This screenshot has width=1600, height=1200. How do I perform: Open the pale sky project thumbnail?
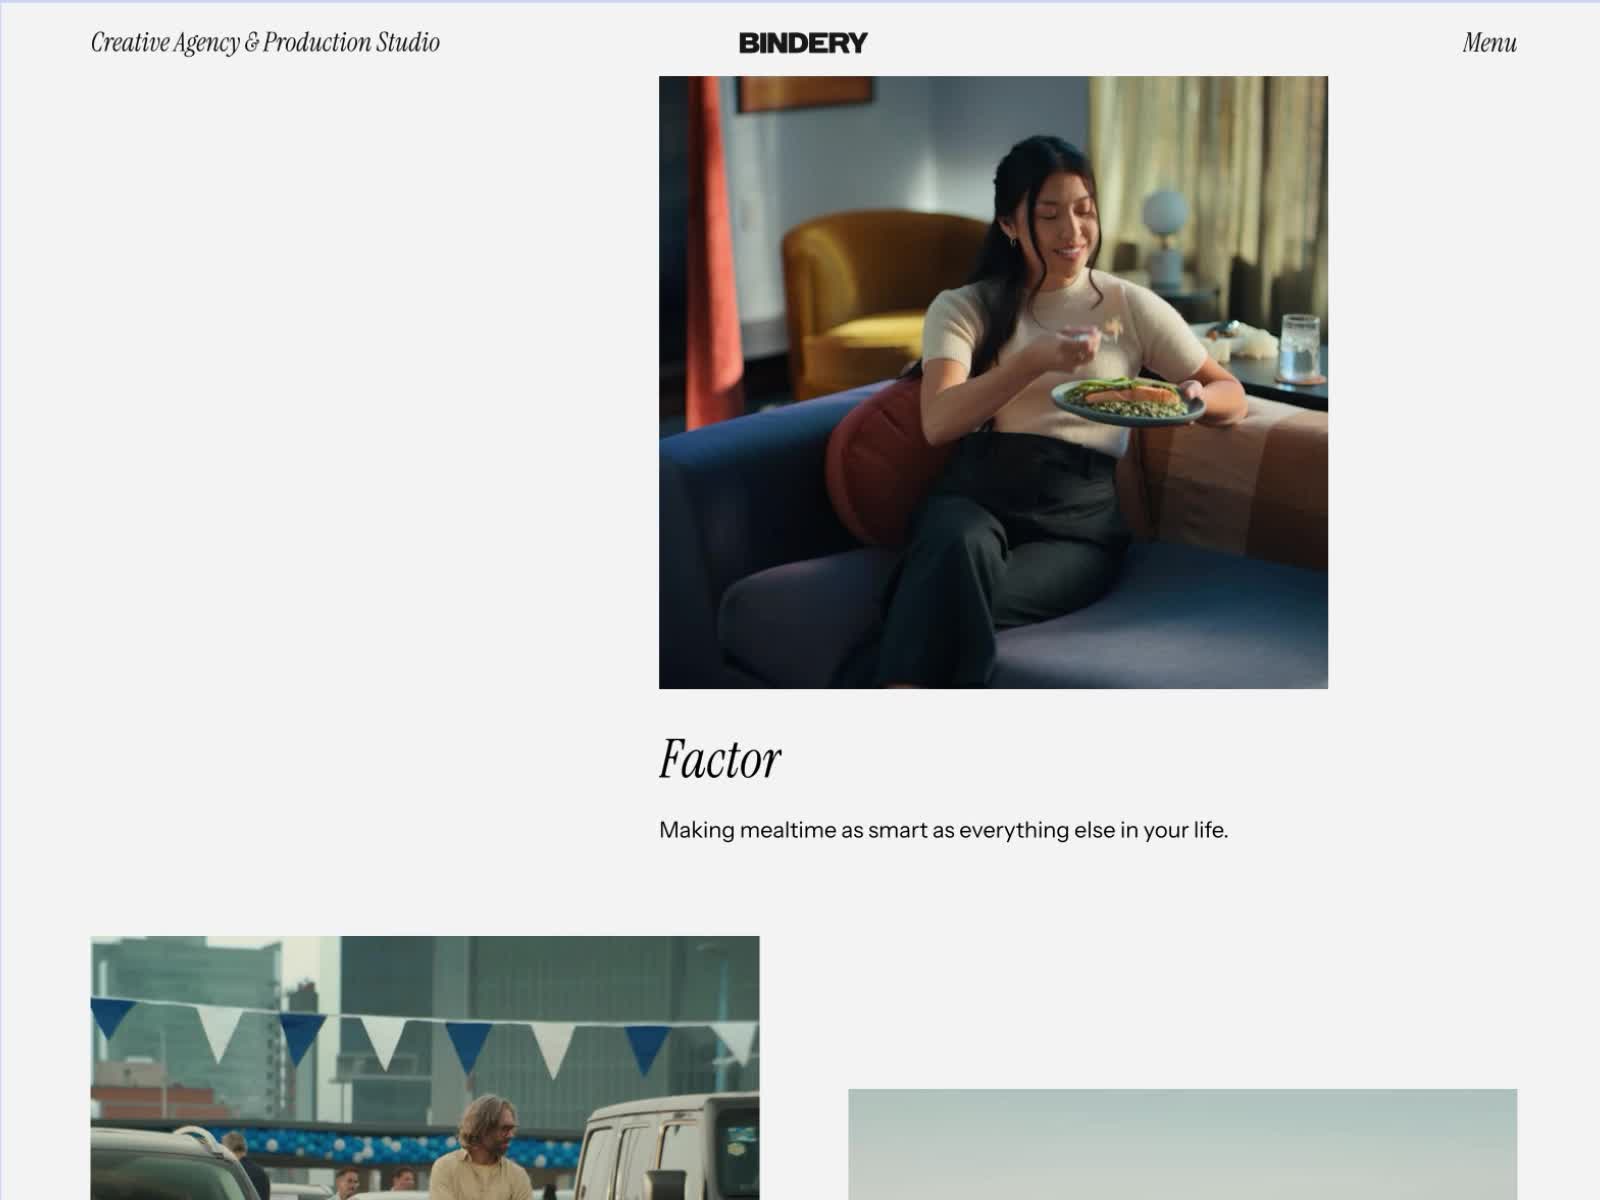1182,1144
